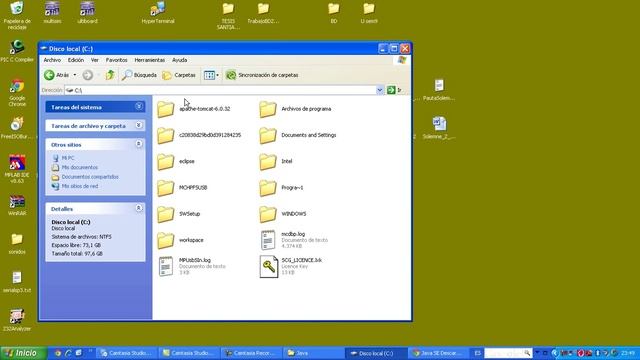This screenshot has width=640, height=360.
Task: Go up one folder level
Action: tap(110, 75)
